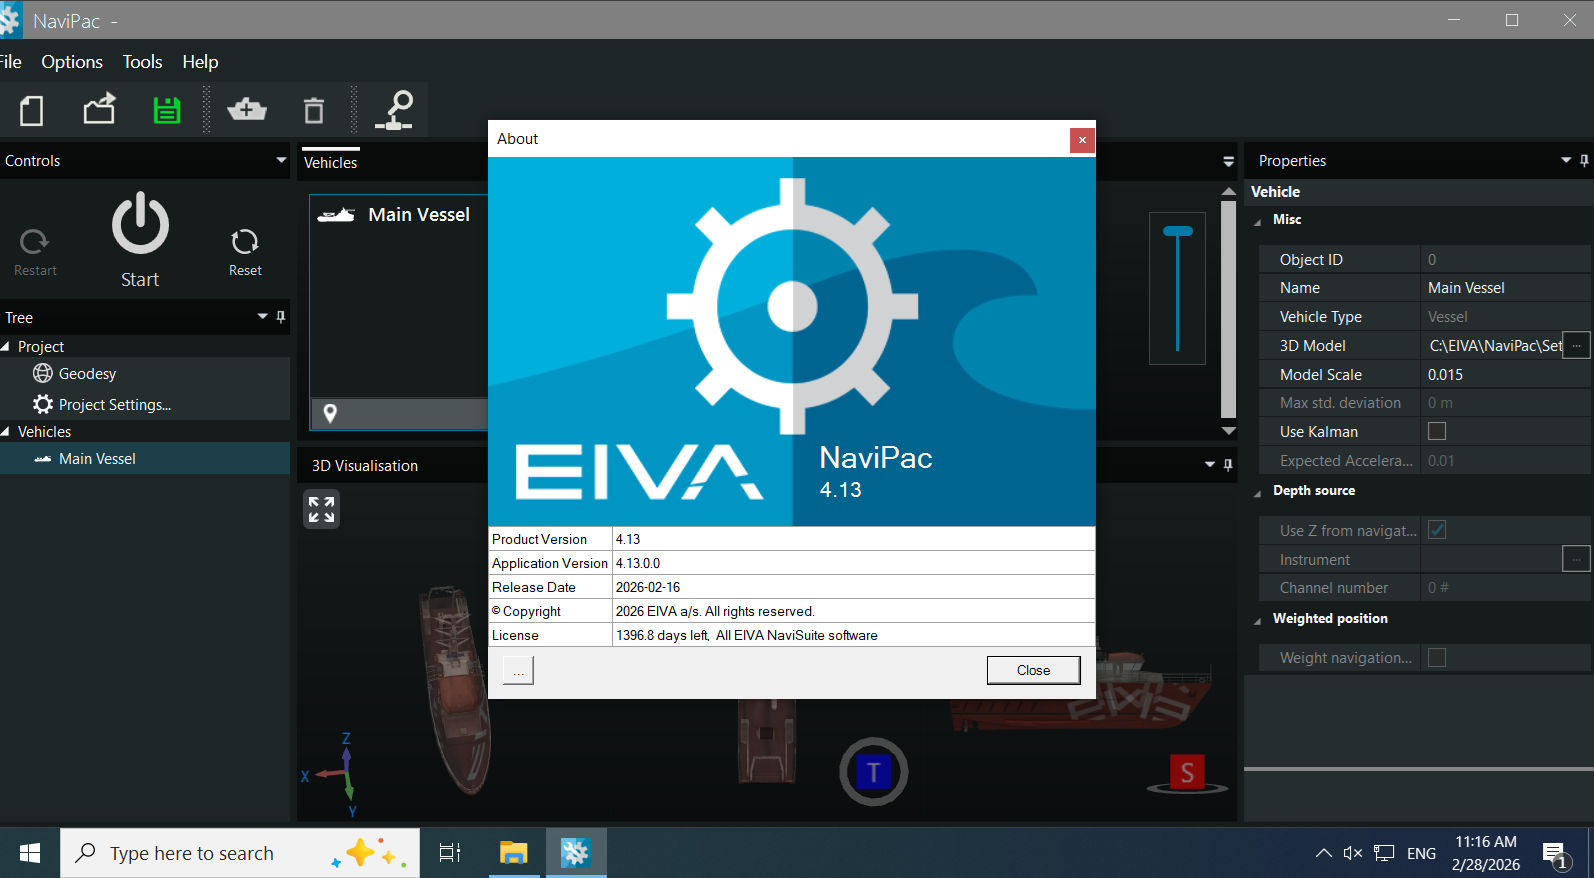Open the 3D Visualisation panel dropdown arrow
The height and width of the screenshot is (878, 1594).
(1210, 465)
